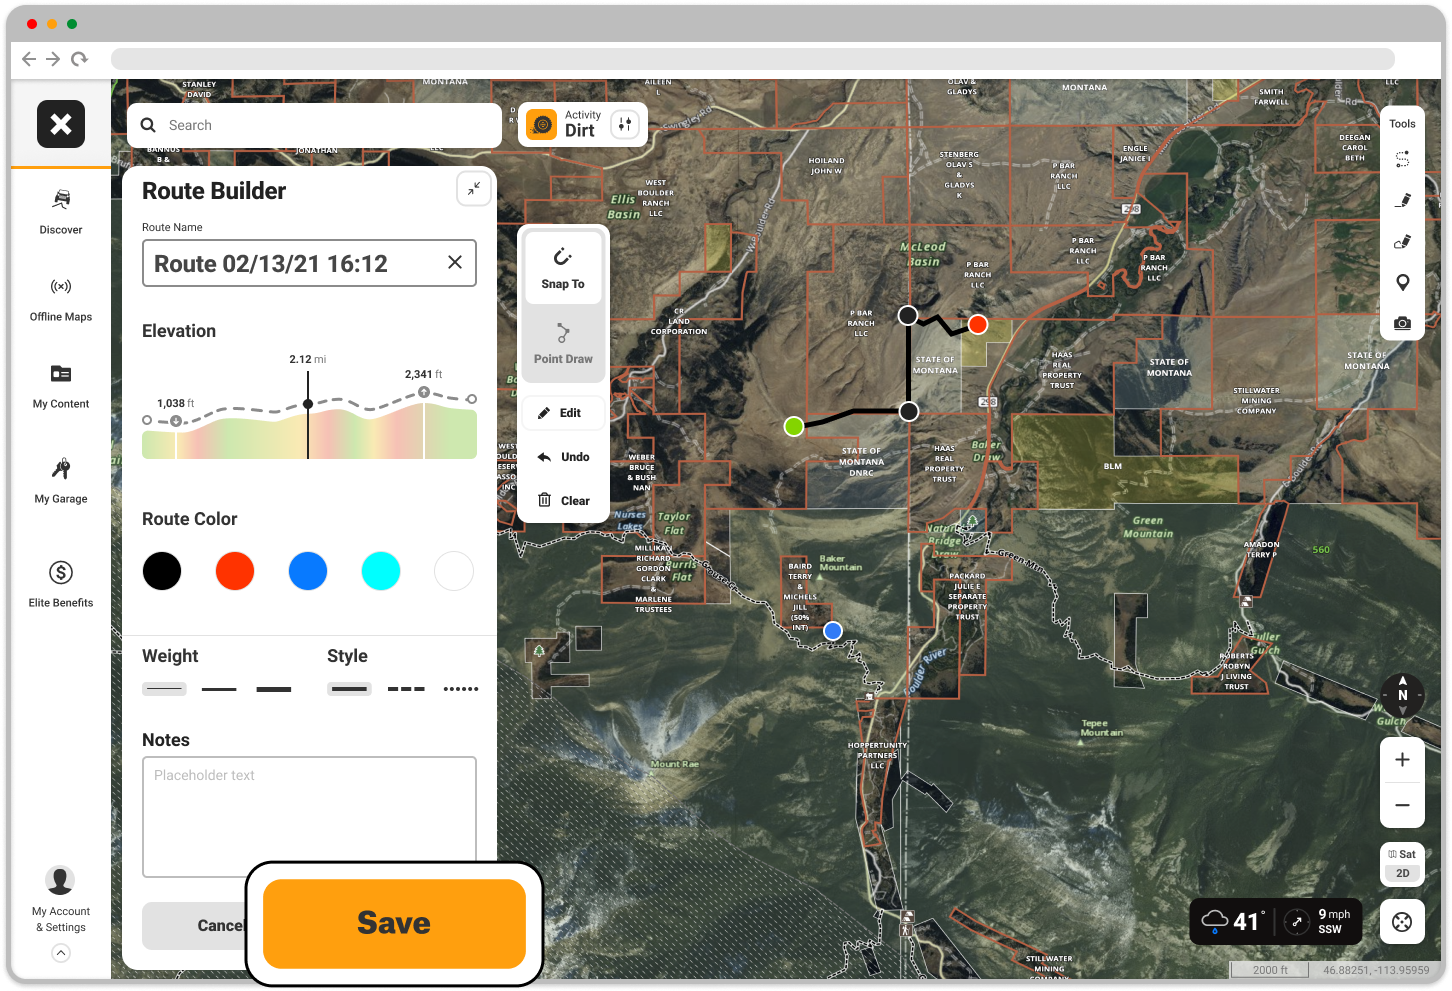Select the thin line weight
The image size is (1452, 991).
(x=164, y=689)
